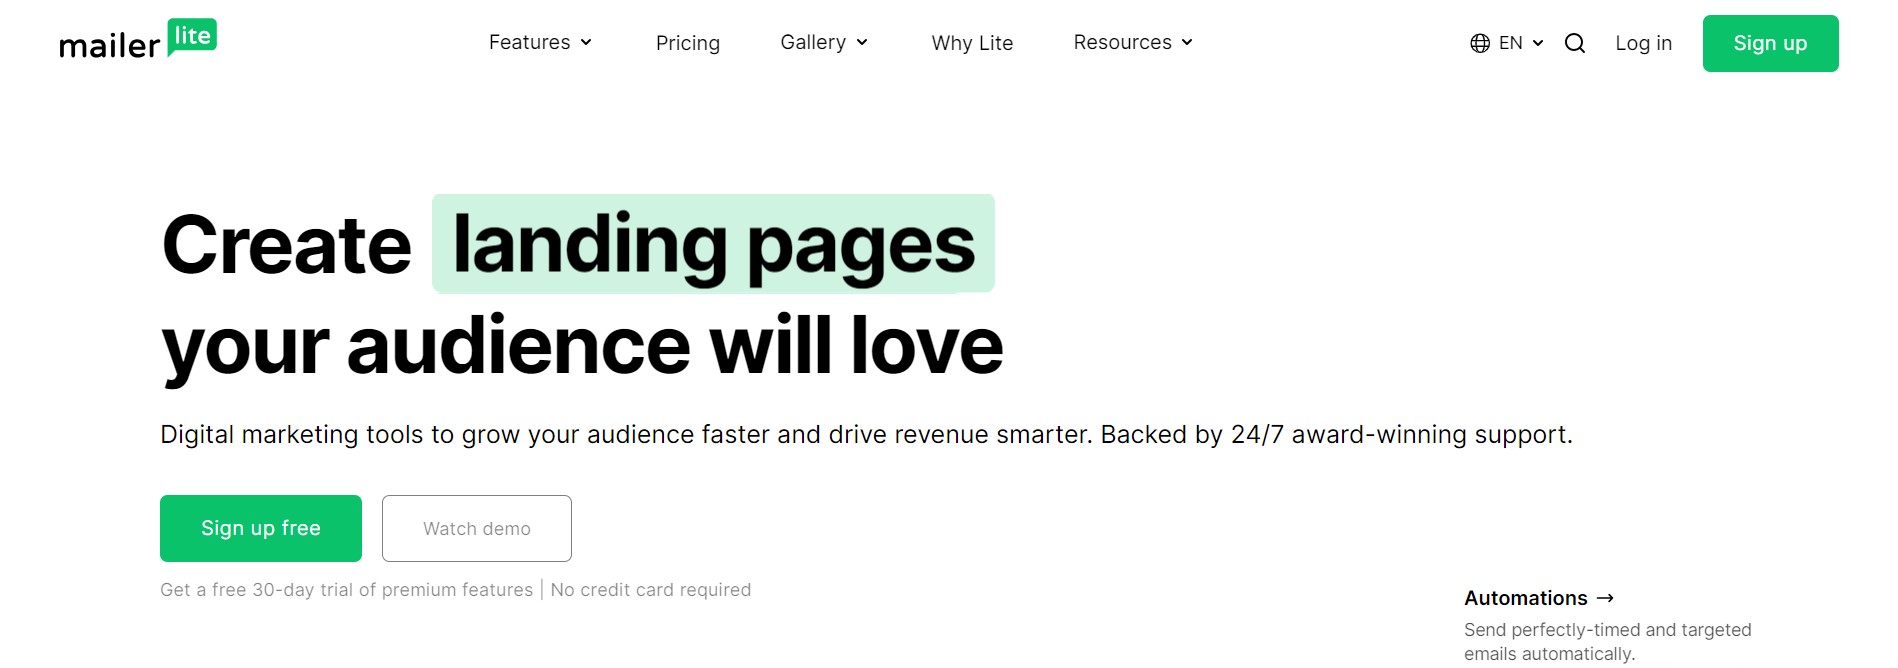Screen dimensions: 1898x668
Task: Click the 'your audience will love' heading
Action: coord(582,347)
